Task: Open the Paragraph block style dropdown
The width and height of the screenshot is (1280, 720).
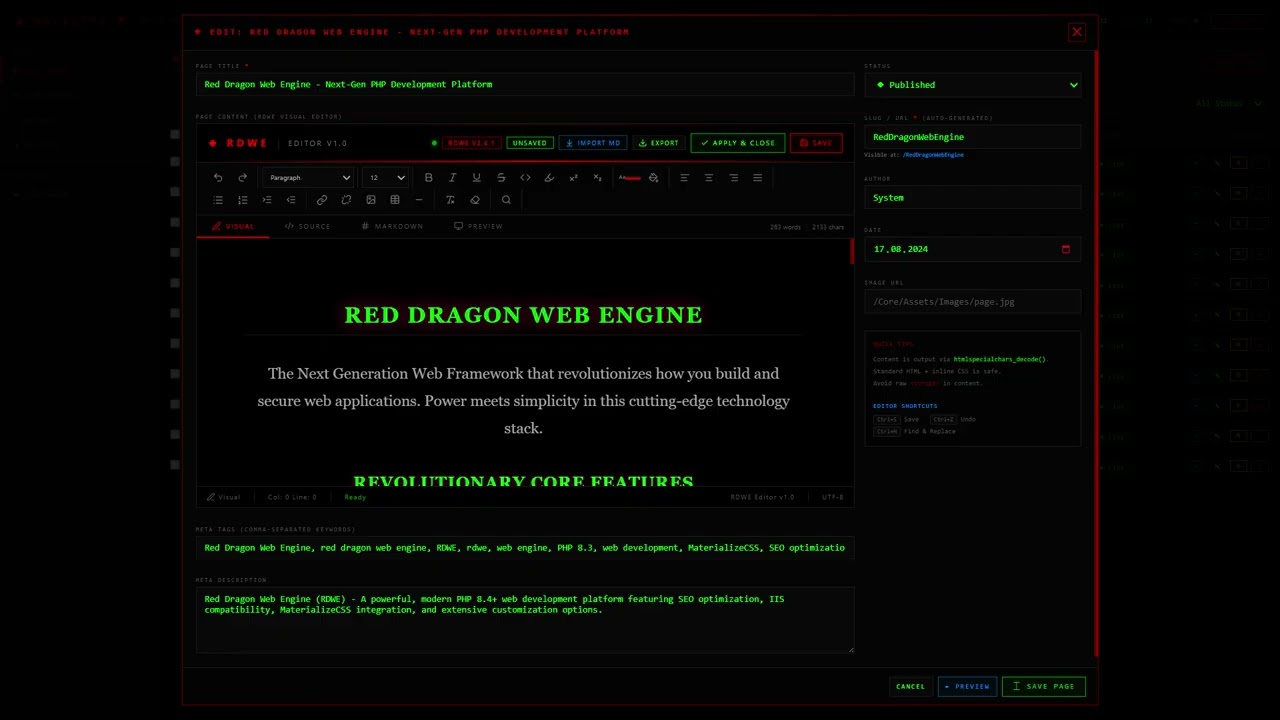Action: click(309, 178)
